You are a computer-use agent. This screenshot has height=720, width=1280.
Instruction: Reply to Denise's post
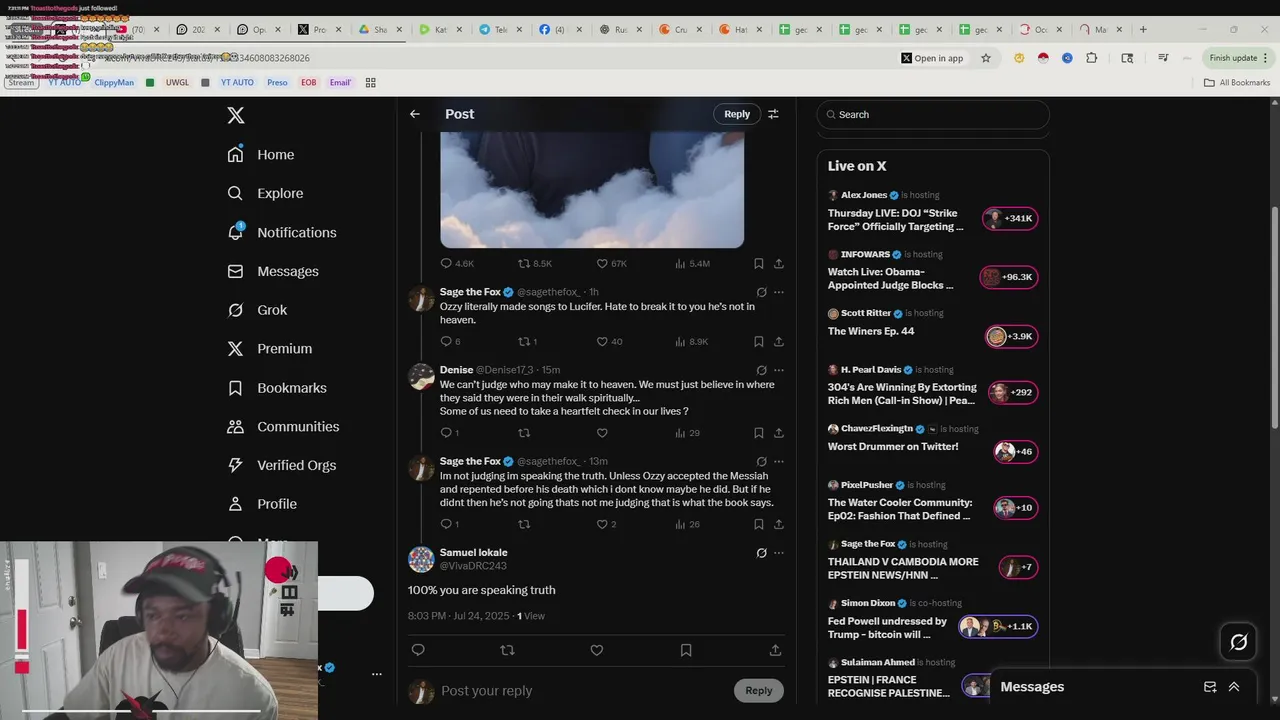(x=446, y=433)
